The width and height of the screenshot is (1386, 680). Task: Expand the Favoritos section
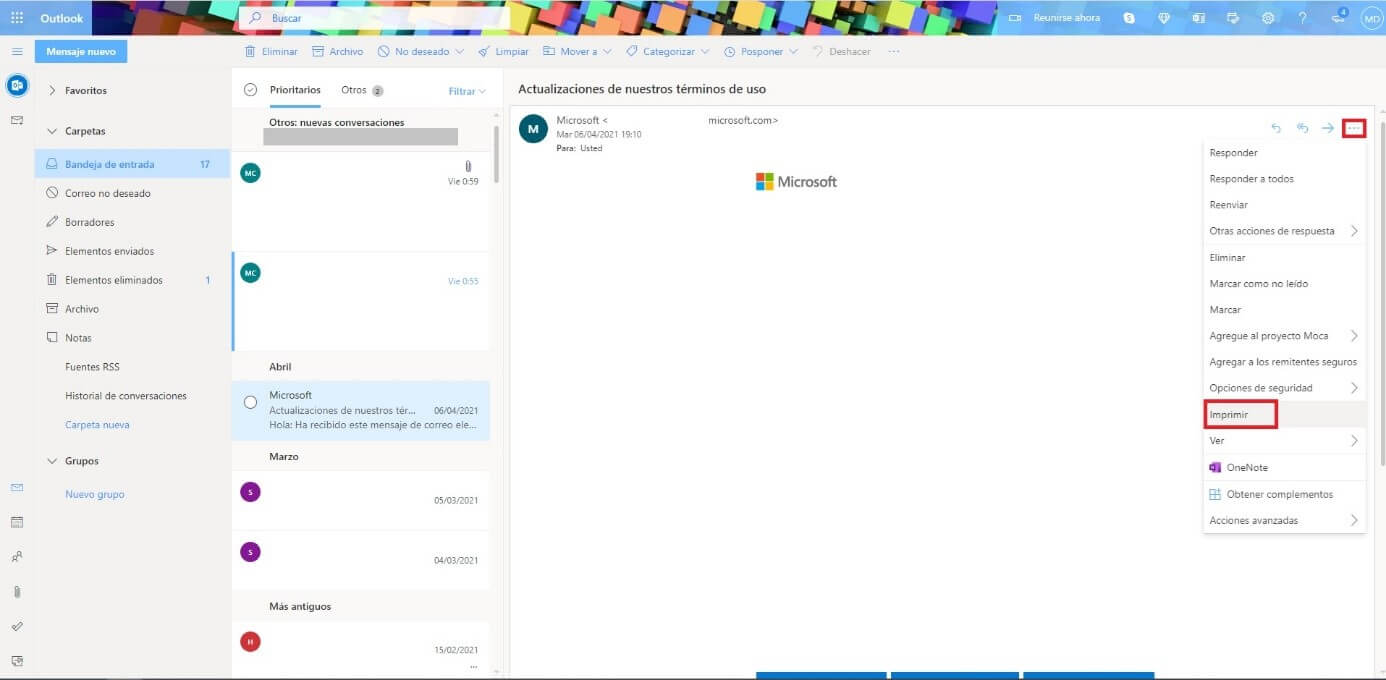click(52, 90)
